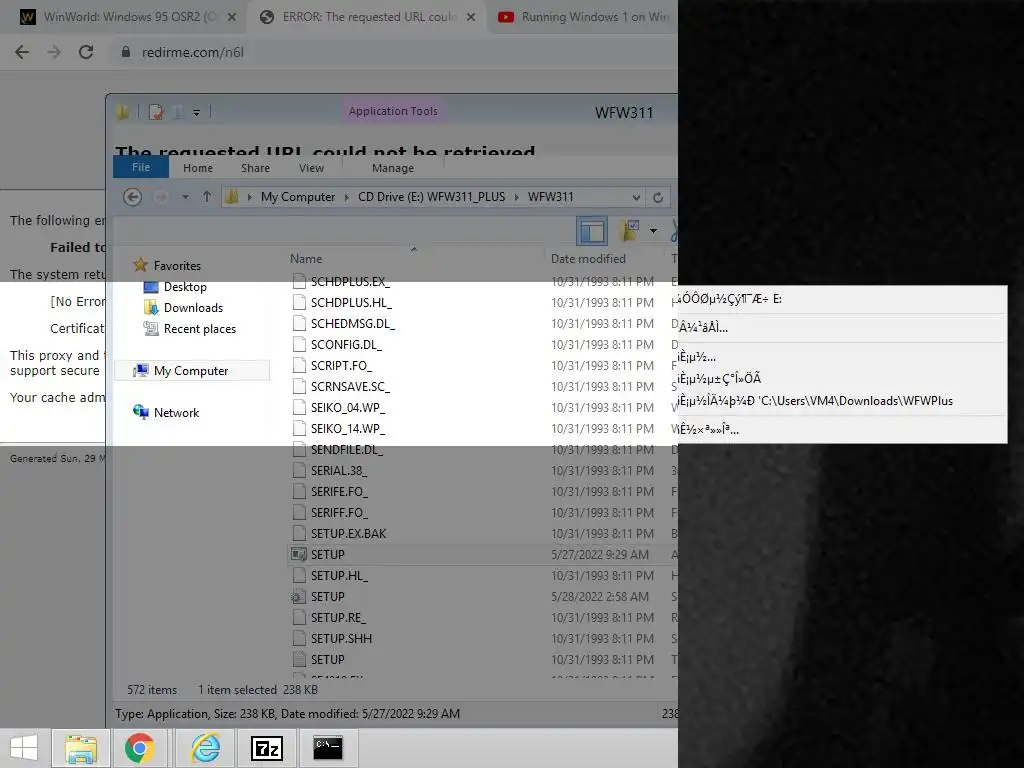Screen dimensions: 1024x768
Task: Open the Windows Start button
Action: 24,748
